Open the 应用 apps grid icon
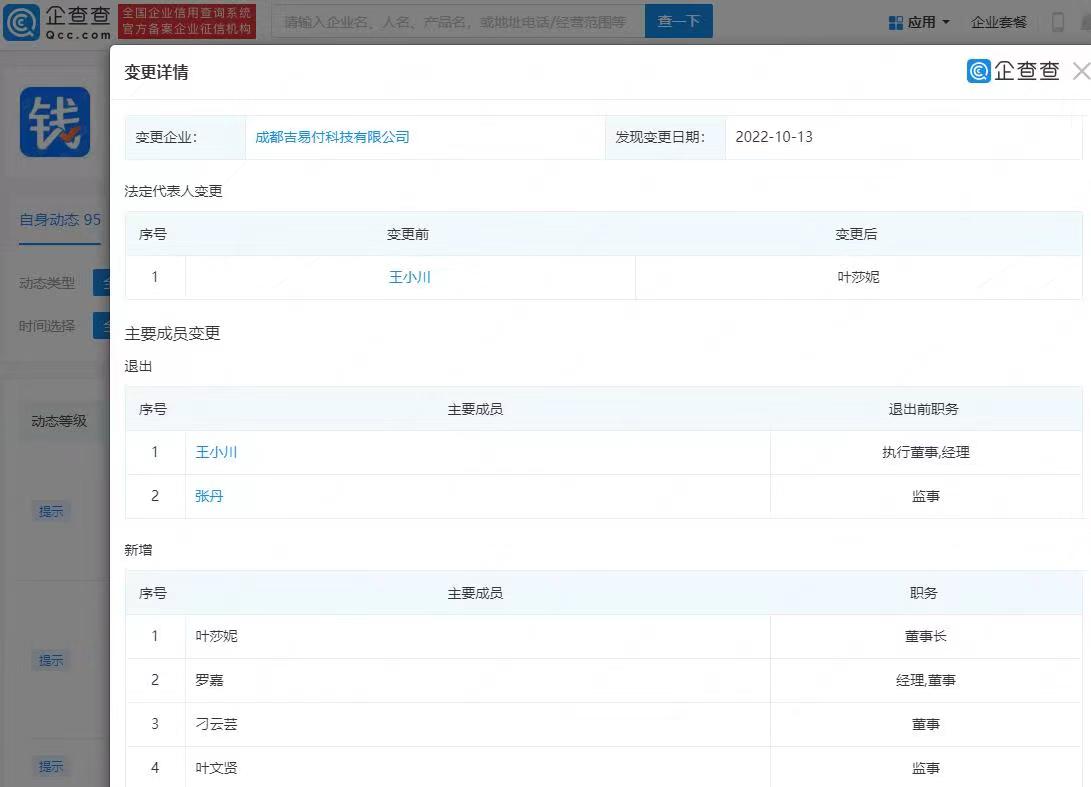 (895, 23)
